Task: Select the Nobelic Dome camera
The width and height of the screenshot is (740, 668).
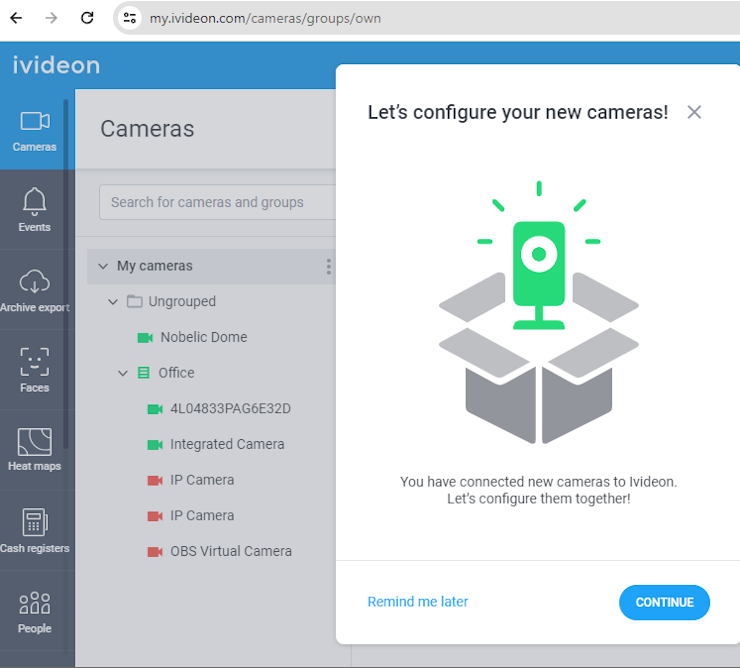Action: coord(203,337)
